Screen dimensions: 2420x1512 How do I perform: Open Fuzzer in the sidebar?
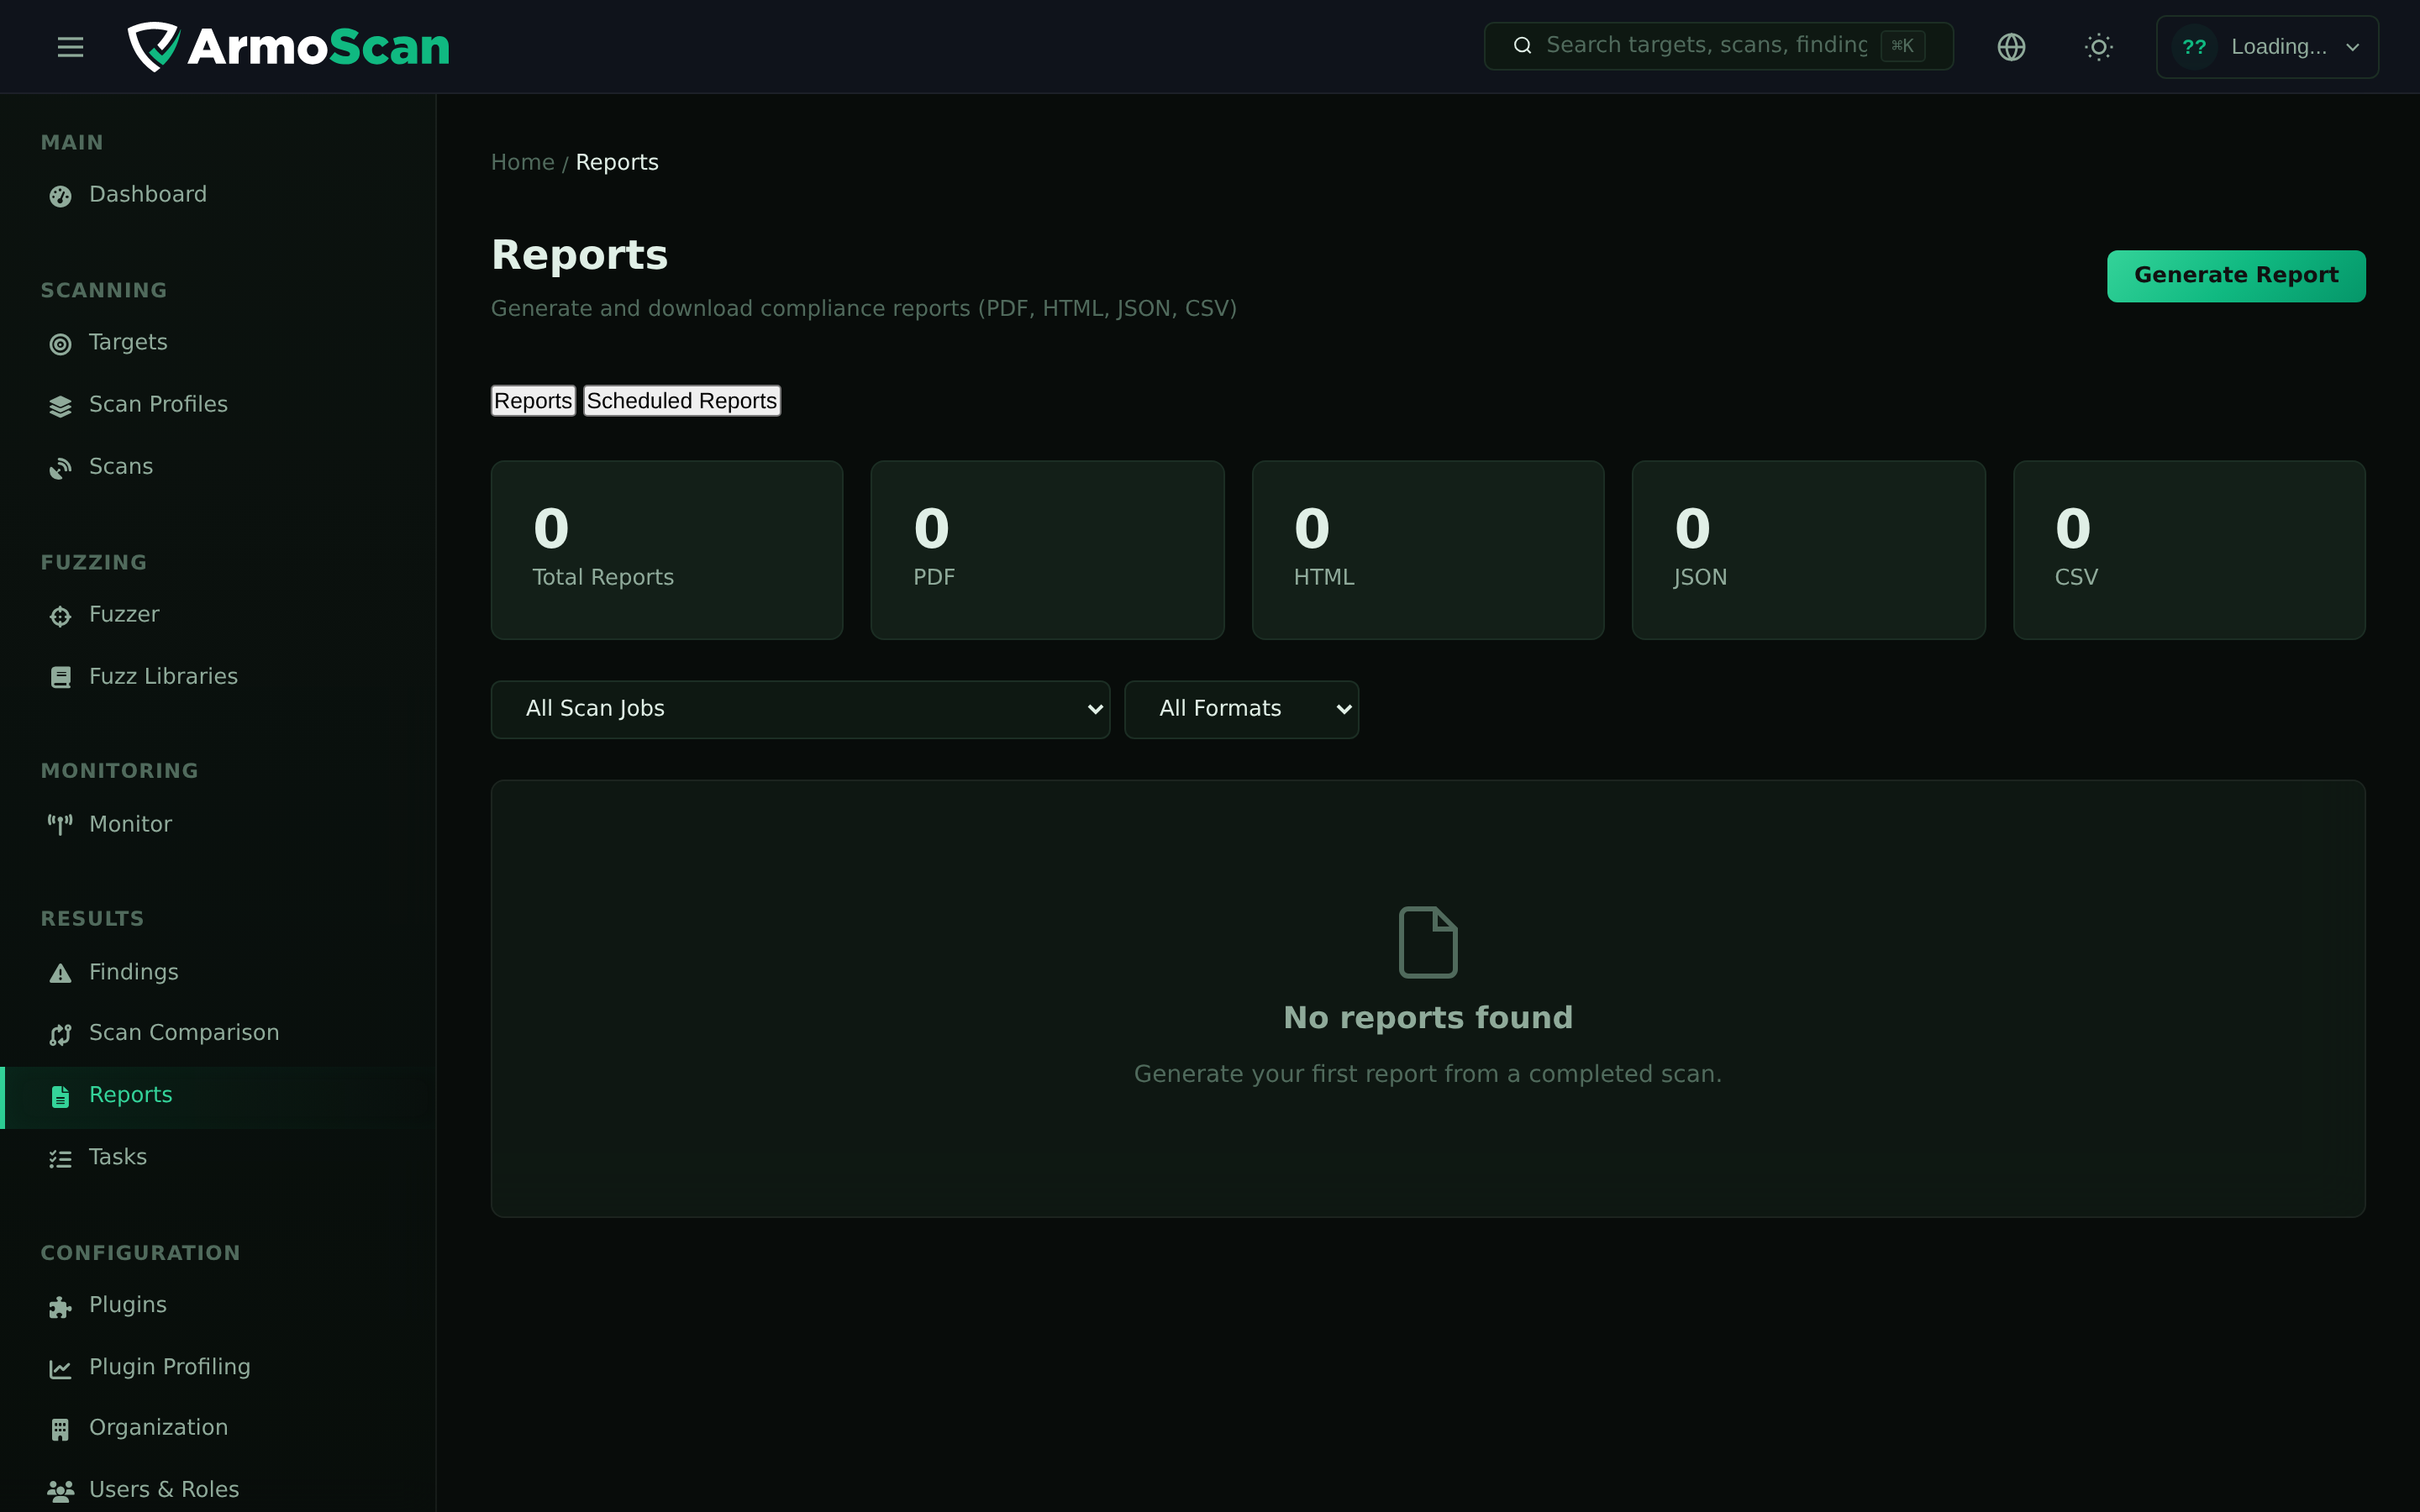(x=218, y=615)
